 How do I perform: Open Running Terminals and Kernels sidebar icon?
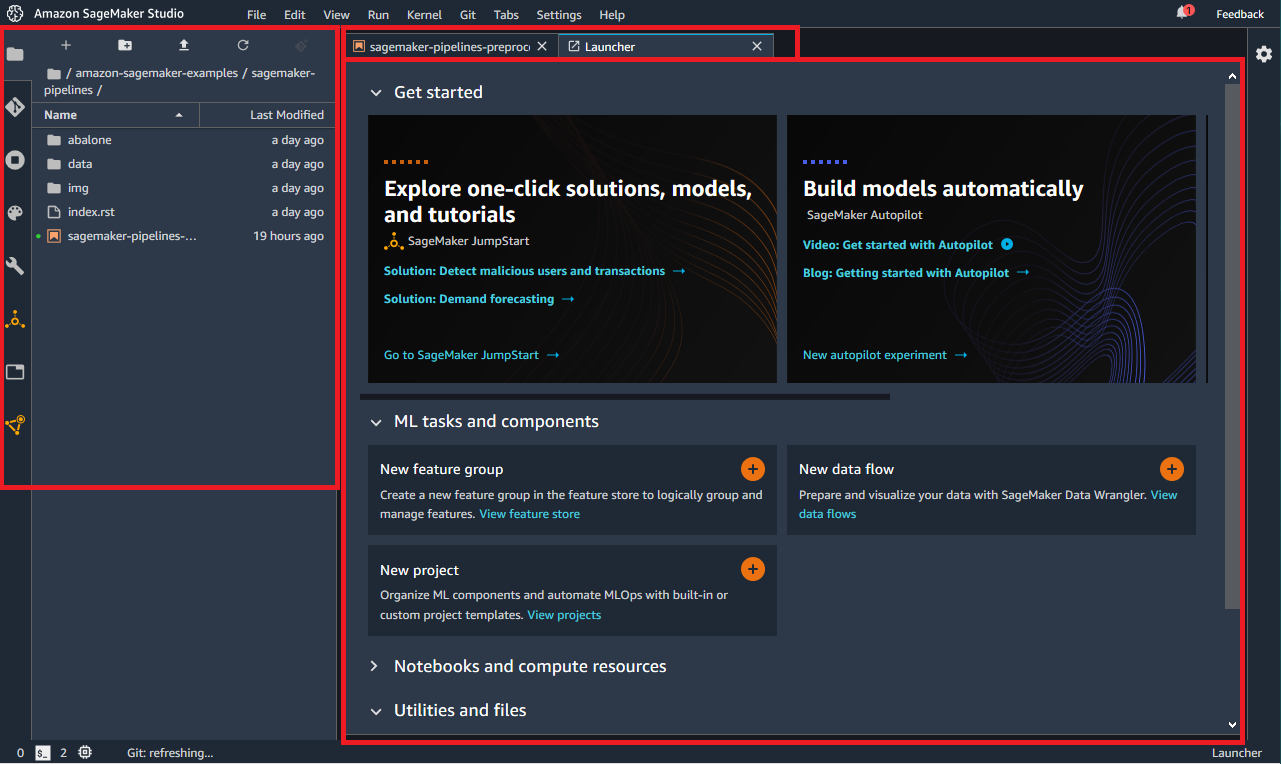click(15, 160)
